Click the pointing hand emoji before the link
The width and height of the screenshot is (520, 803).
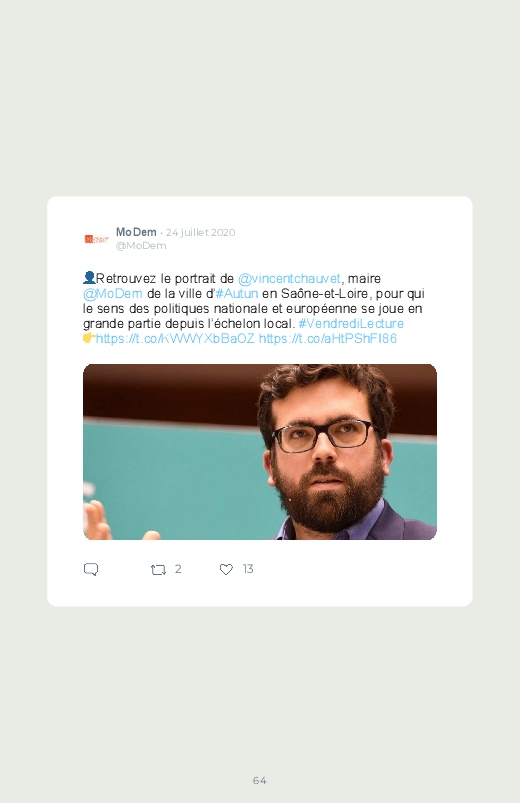tap(89, 338)
